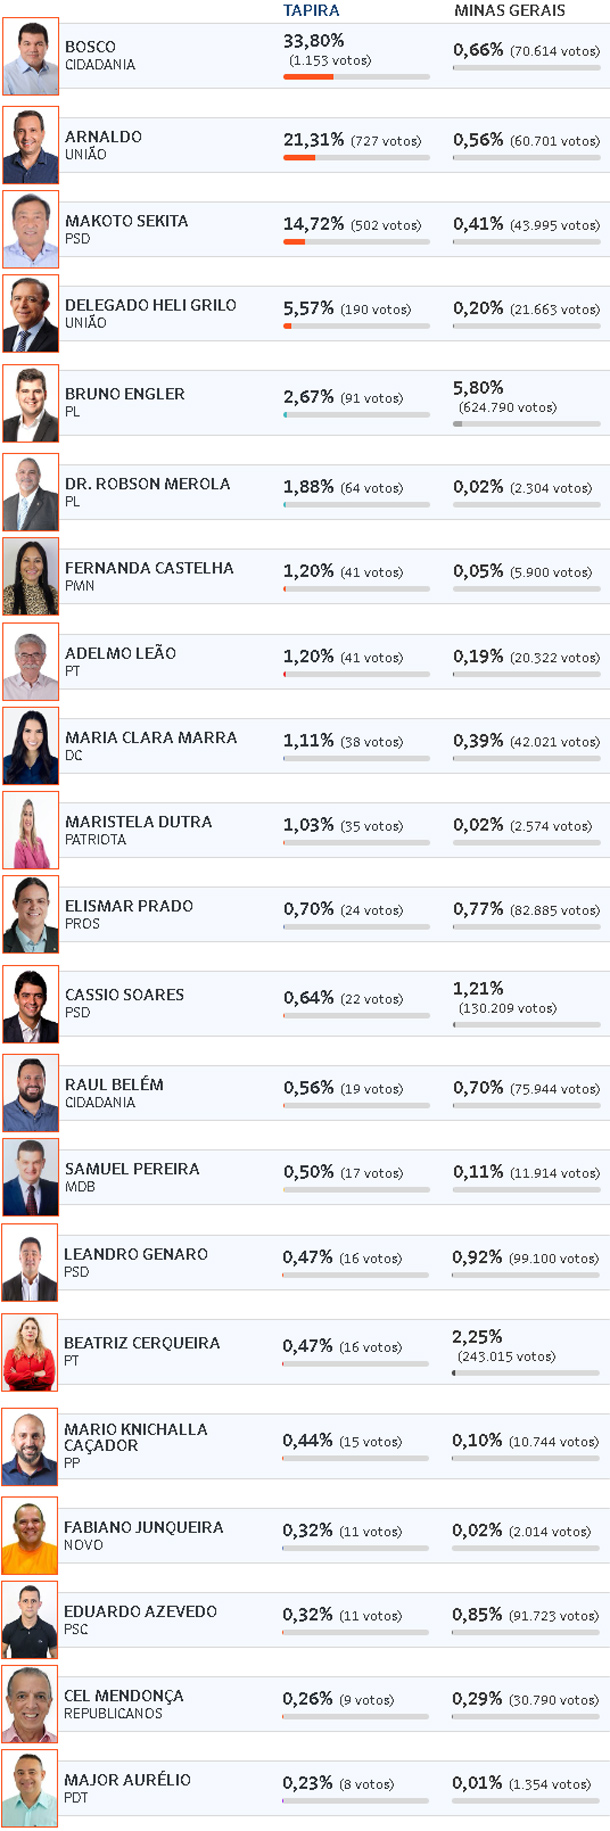Open the MARIO KNICHALLA CAÇADOR name link
Image resolution: width=610 pixels, height=1831 pixels.
136,1437
